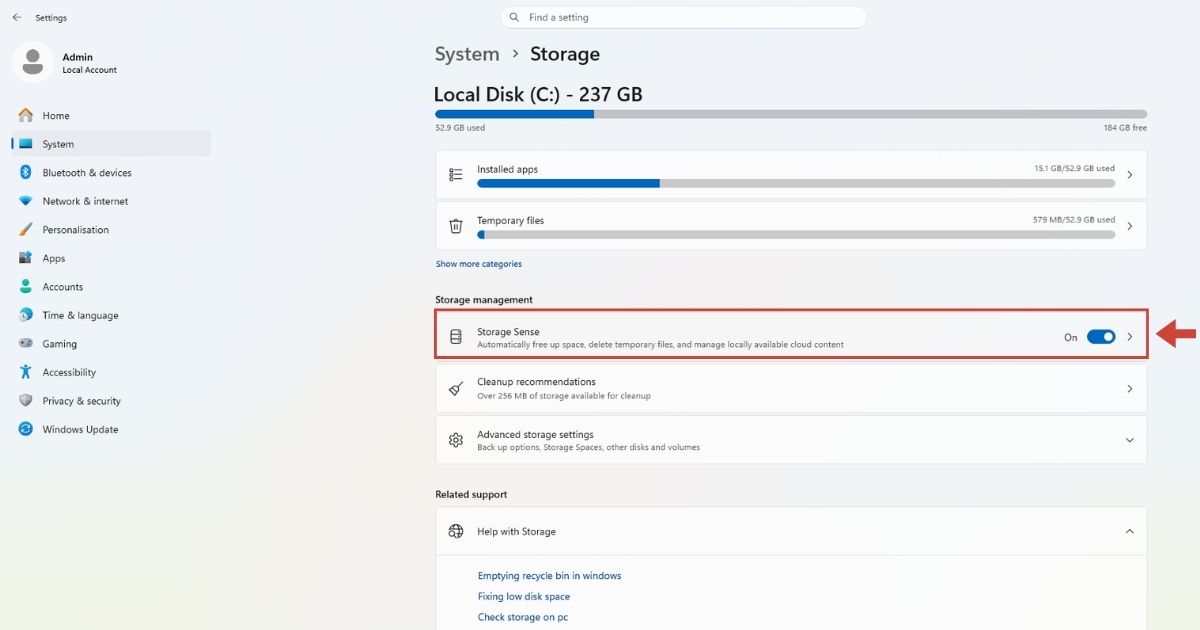Click the Find a setting search box

pos(683,17)
